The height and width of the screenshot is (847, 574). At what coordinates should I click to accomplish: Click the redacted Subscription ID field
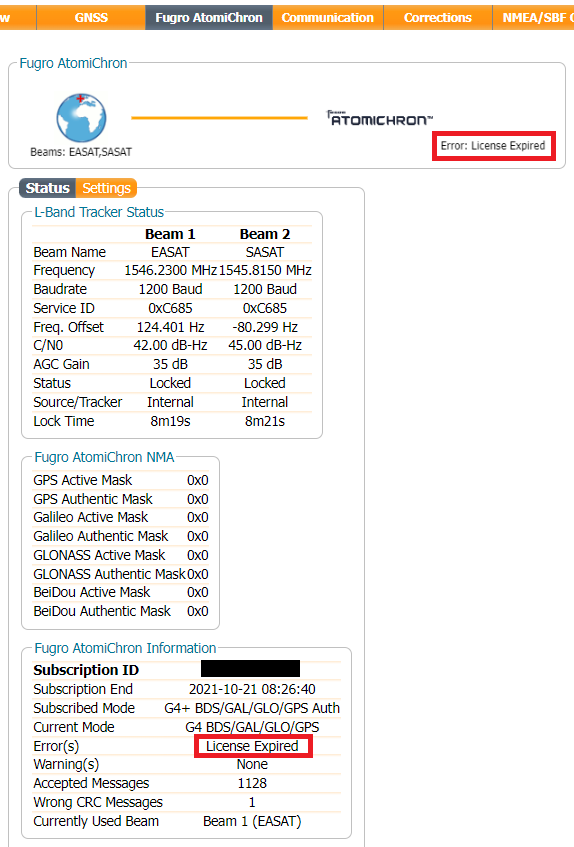point(250,669)
